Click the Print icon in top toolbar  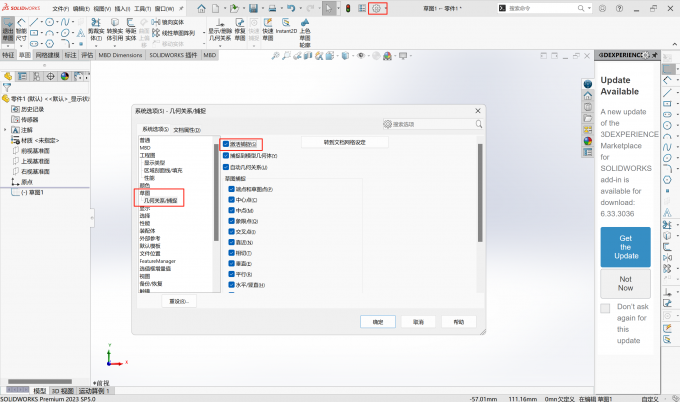point(272,8)
